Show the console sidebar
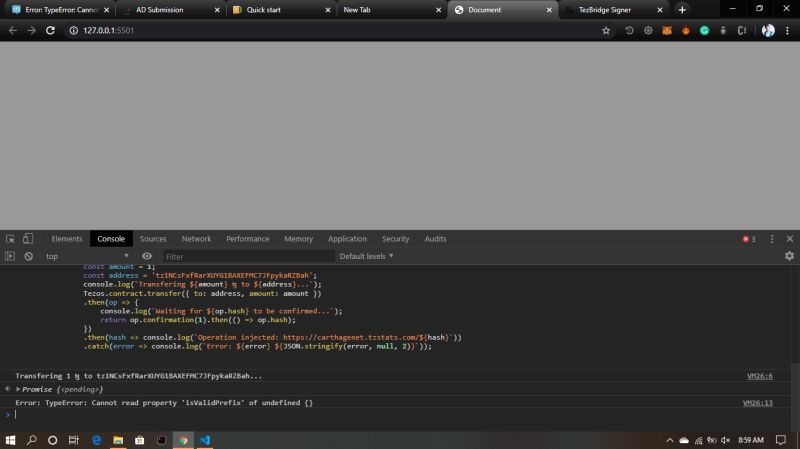The width and height of the screenshot is (800, 449). click(x=10, y=256)
